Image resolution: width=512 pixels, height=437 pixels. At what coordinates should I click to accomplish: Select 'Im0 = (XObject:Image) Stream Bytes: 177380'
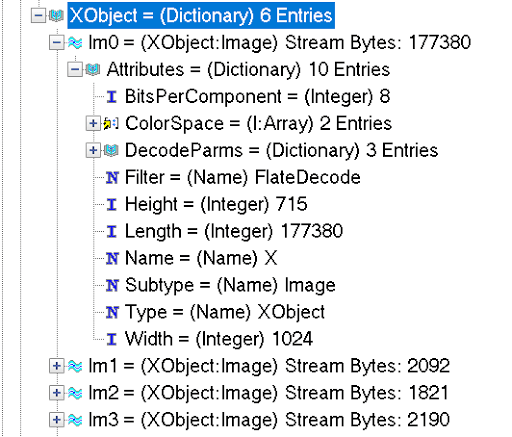(x=279, y=43)
